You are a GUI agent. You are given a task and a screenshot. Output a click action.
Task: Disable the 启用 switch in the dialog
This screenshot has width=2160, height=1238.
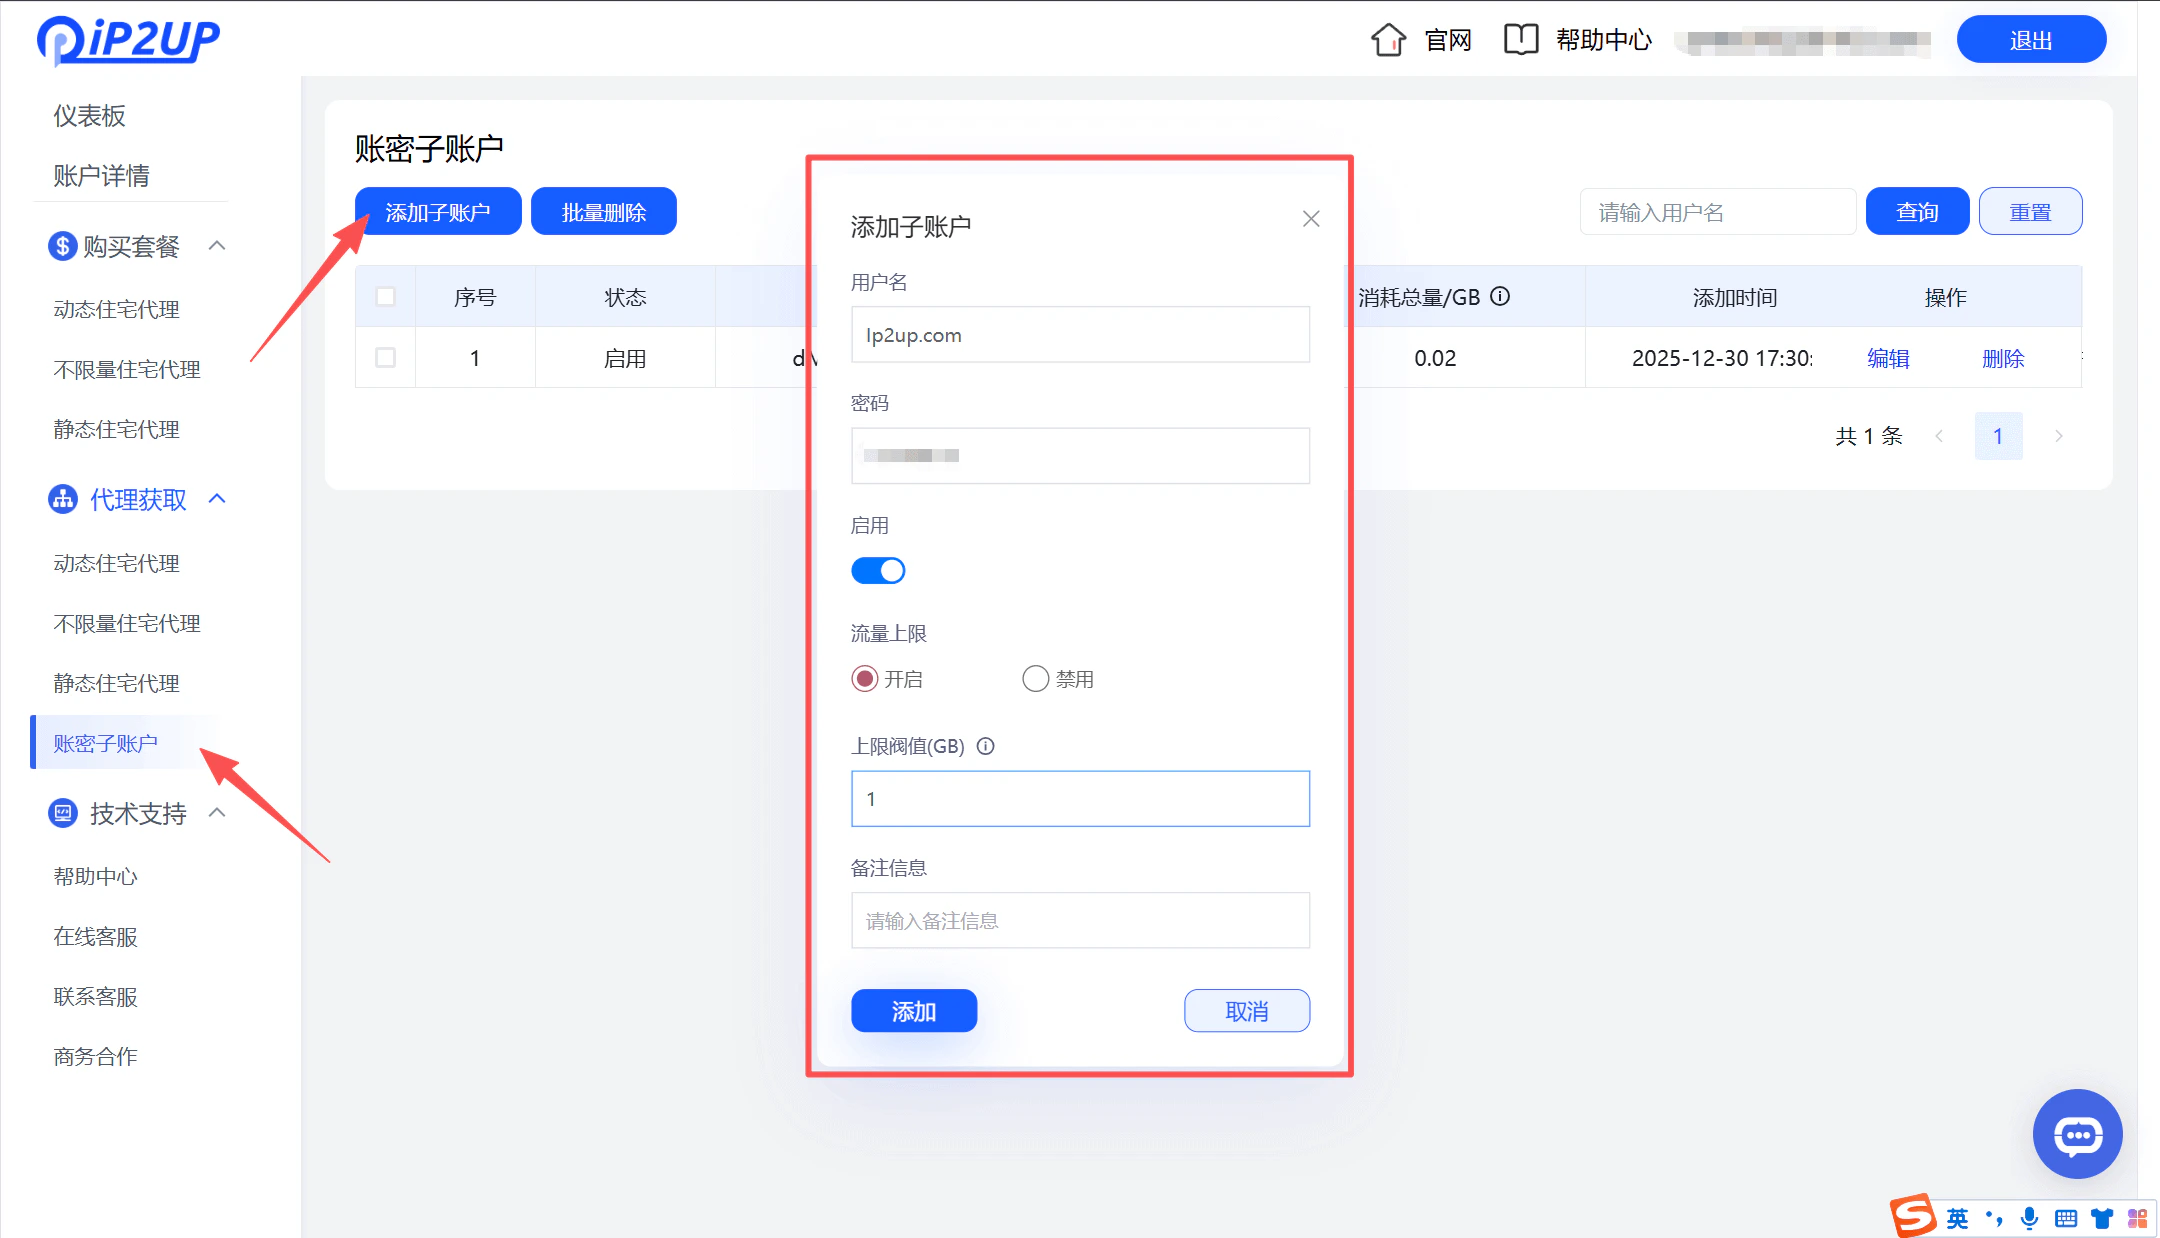[878, 570]
